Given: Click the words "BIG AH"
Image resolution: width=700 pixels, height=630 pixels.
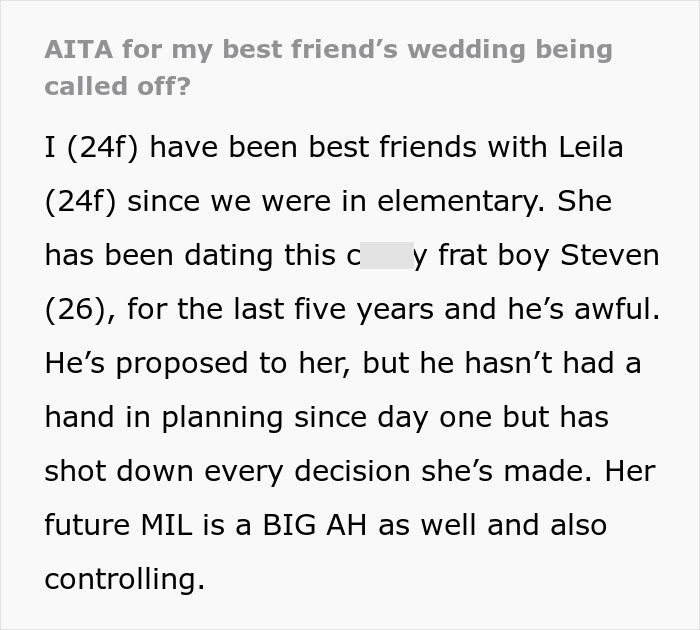Looking at the screenshot, I should pyautogui.click(x=315, y=525).
